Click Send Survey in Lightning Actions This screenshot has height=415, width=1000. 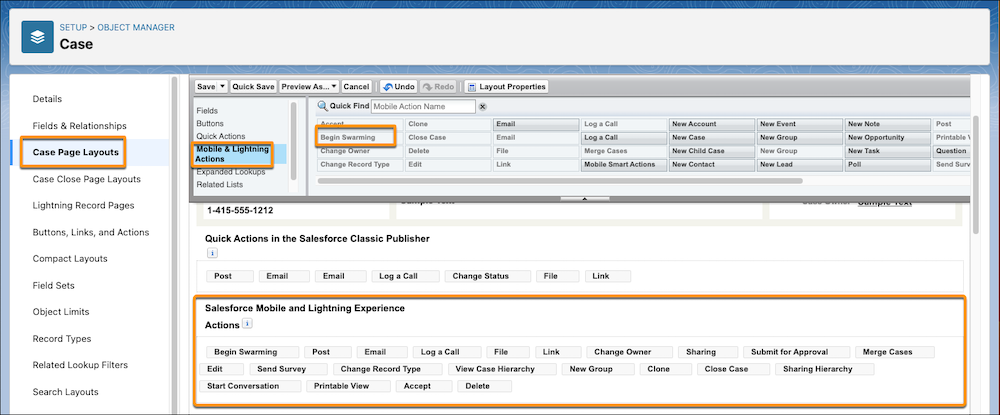point(288,368)
